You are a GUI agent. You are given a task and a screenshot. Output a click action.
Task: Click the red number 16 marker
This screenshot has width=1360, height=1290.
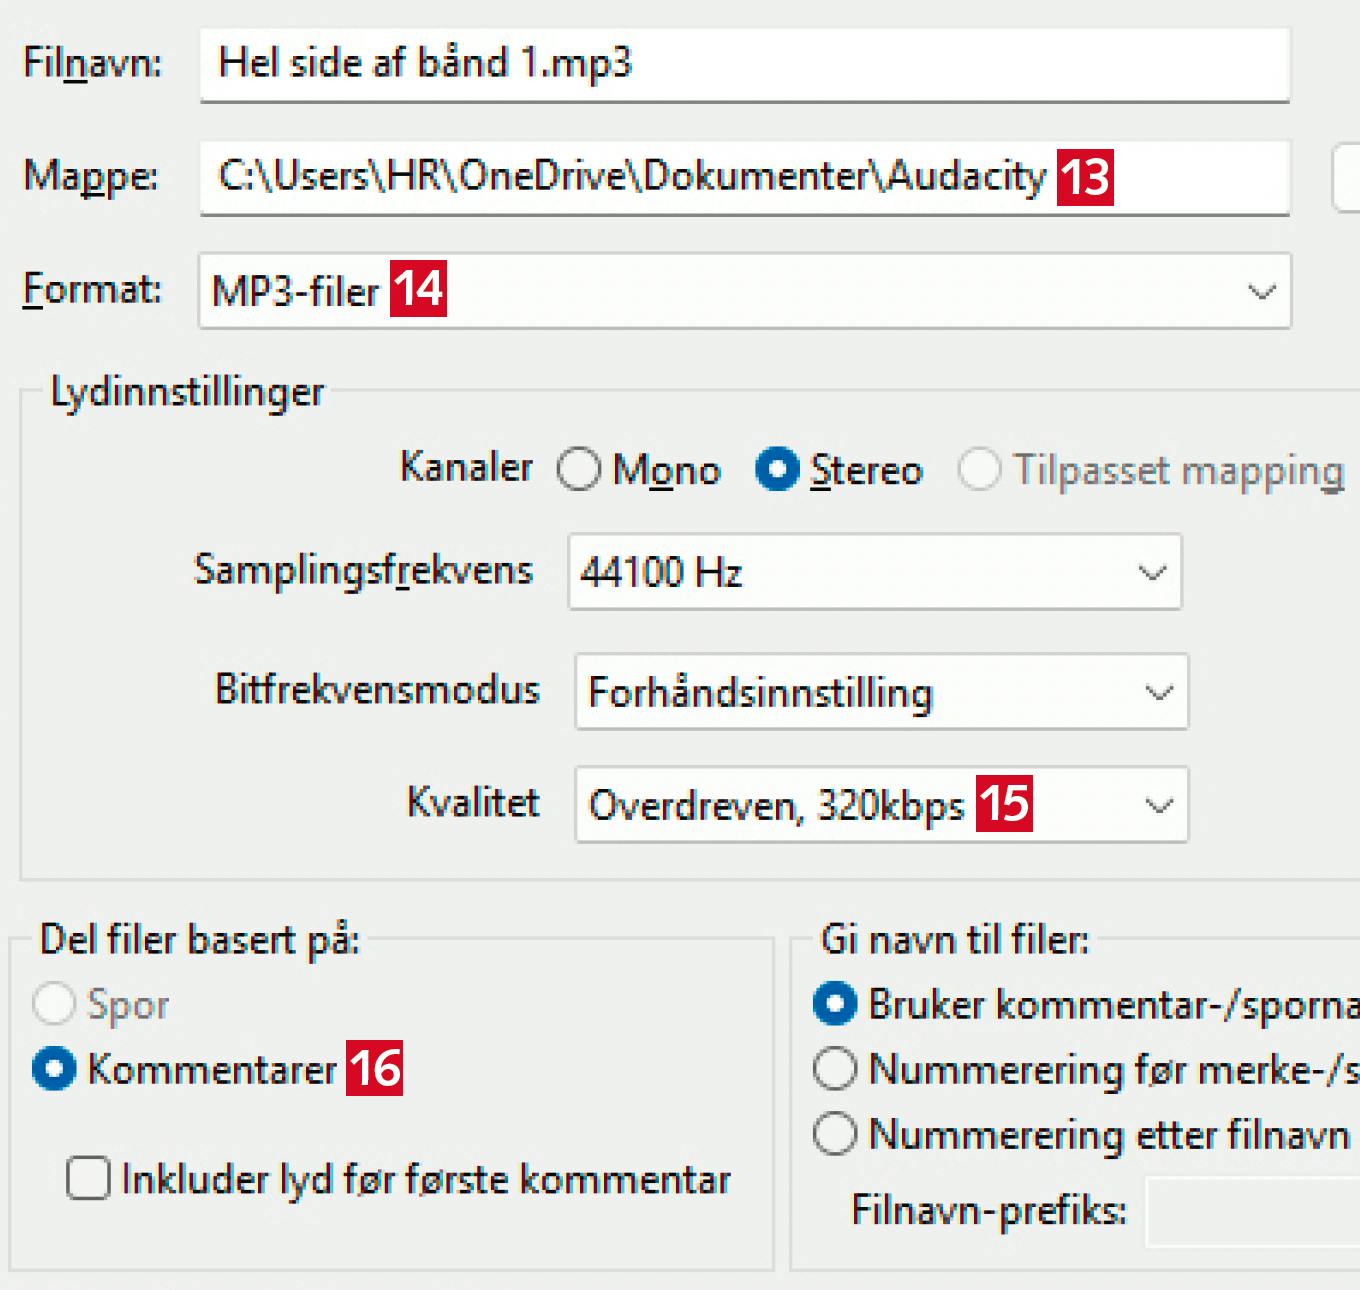point(375,1068)
